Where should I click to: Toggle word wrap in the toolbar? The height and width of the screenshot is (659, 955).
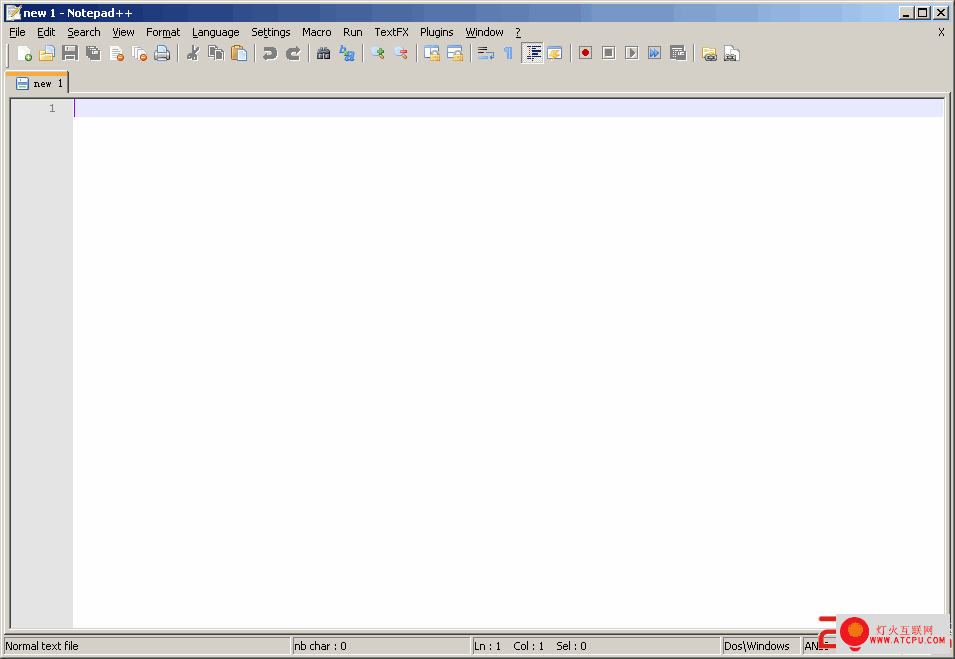click(x=485, y=54)
